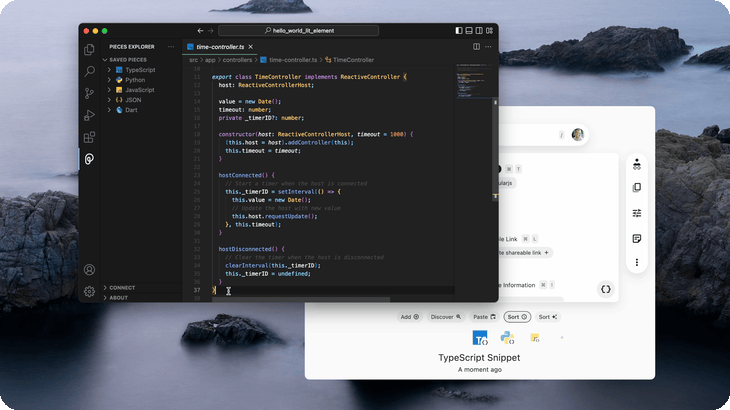Viewport: 730px width, 410px height.
Task: Click the TimeController breadcrumb symbol
Action: tap(353, 60)
